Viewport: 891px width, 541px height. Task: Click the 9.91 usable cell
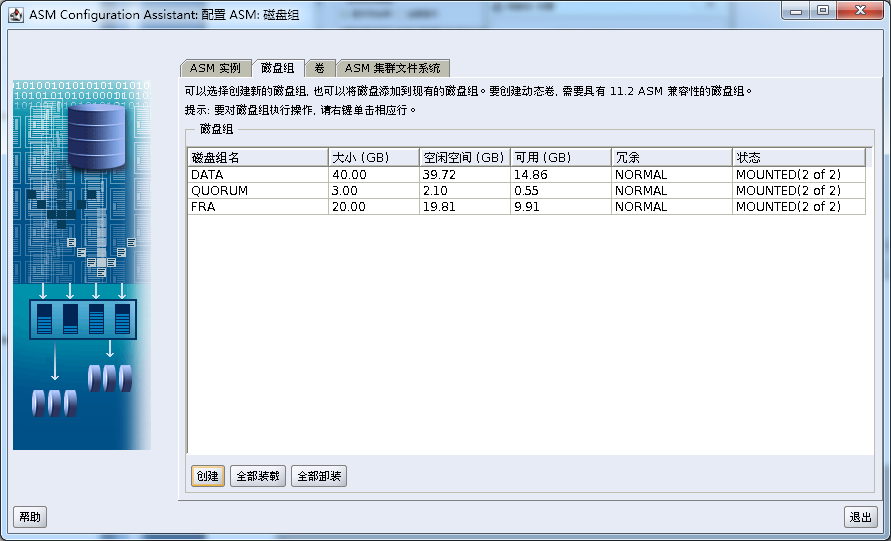pos(560,206)
